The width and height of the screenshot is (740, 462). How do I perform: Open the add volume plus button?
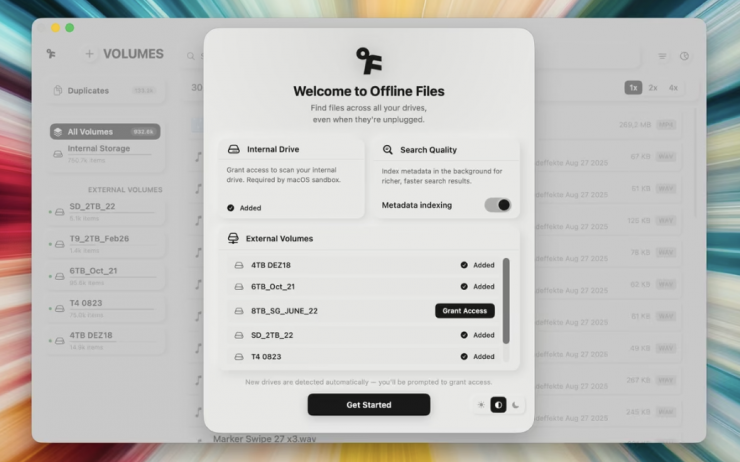point(89,54)
